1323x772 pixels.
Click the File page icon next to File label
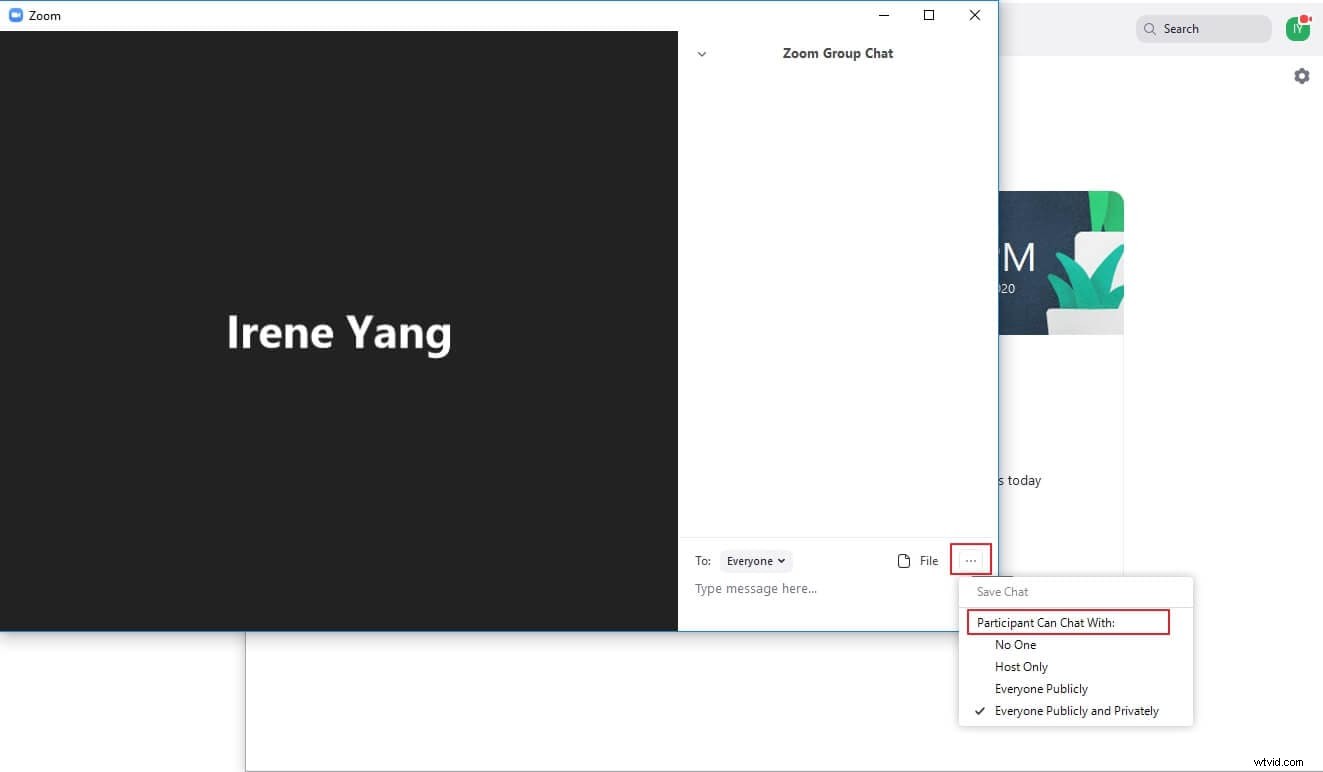coord(903,560)
